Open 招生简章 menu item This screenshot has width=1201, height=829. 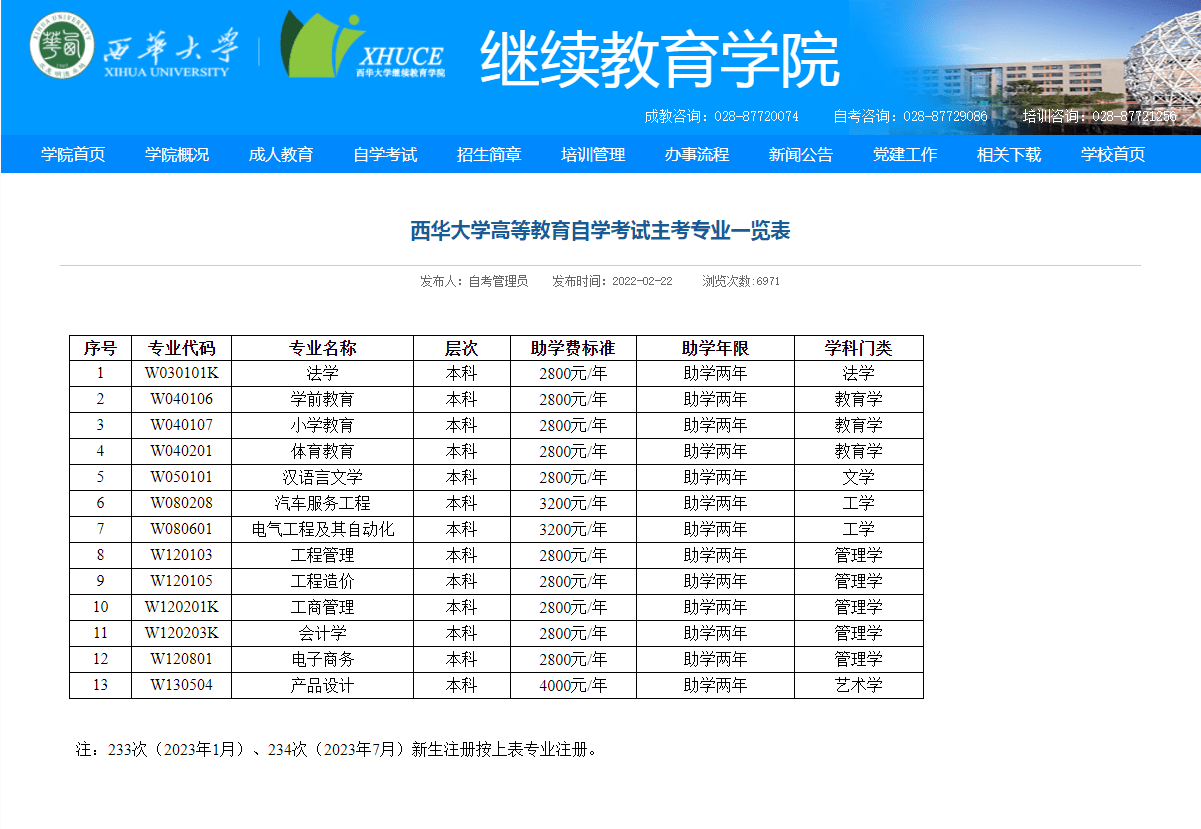point(489,154)
